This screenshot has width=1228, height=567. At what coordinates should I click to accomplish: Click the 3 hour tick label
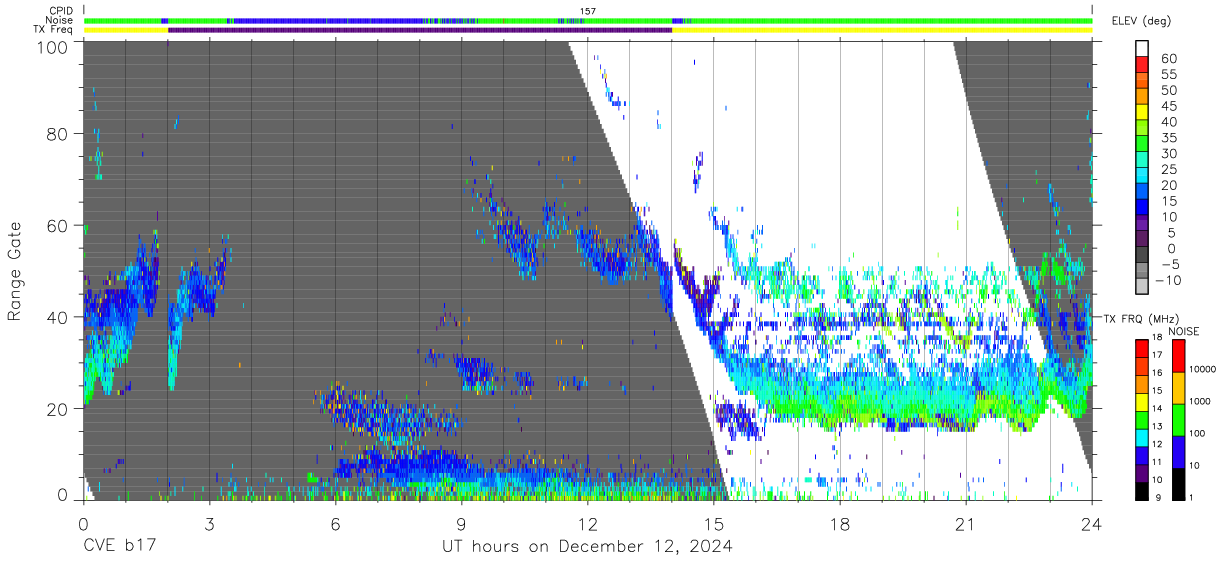tap(209, 524)
